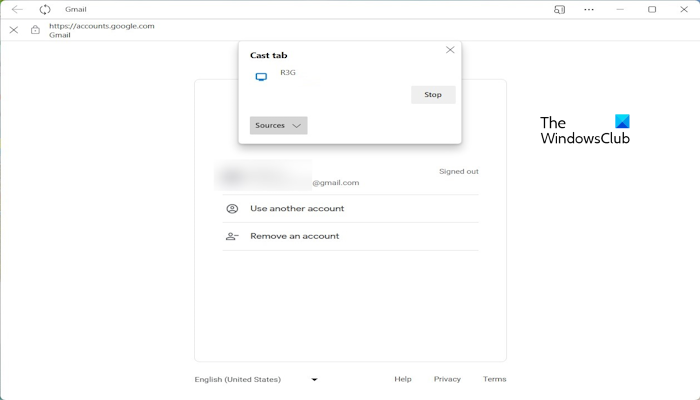The image size is (700, 400).
Task: Choose Remove an account
Action: click(294, 237)
